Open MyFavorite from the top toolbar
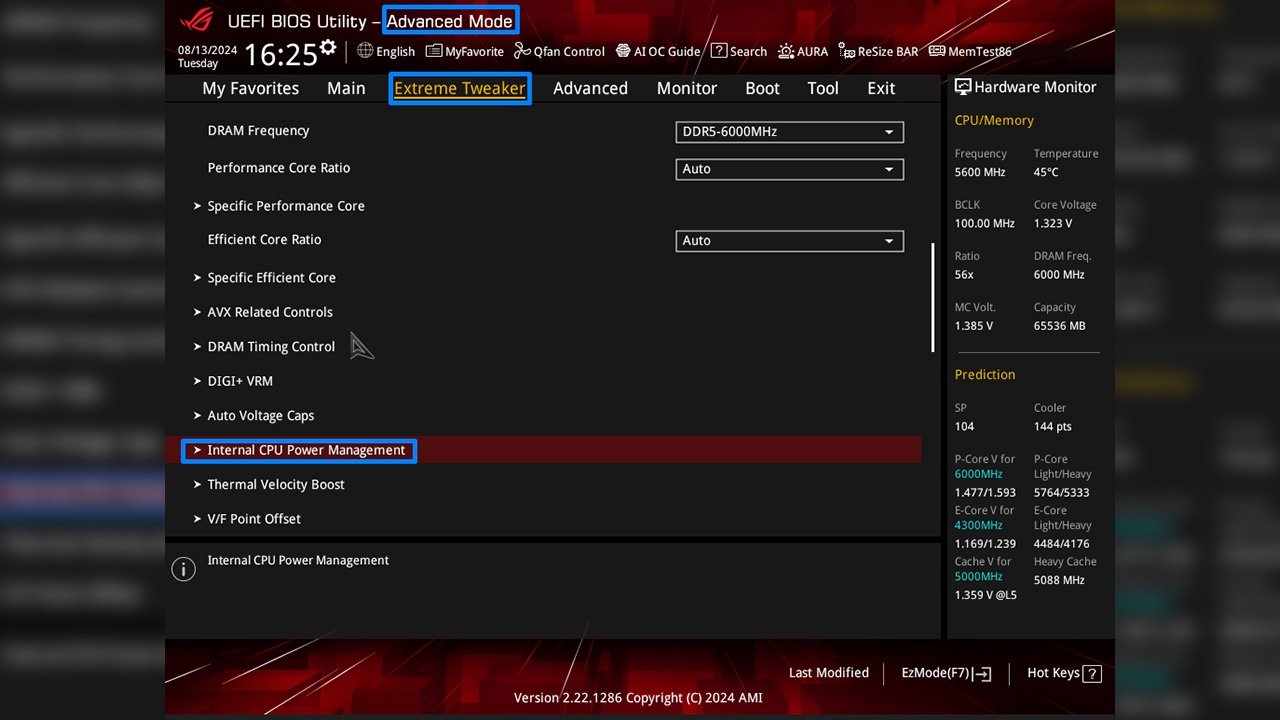This screenshot has height=720, width=1280. coord(465,51)
